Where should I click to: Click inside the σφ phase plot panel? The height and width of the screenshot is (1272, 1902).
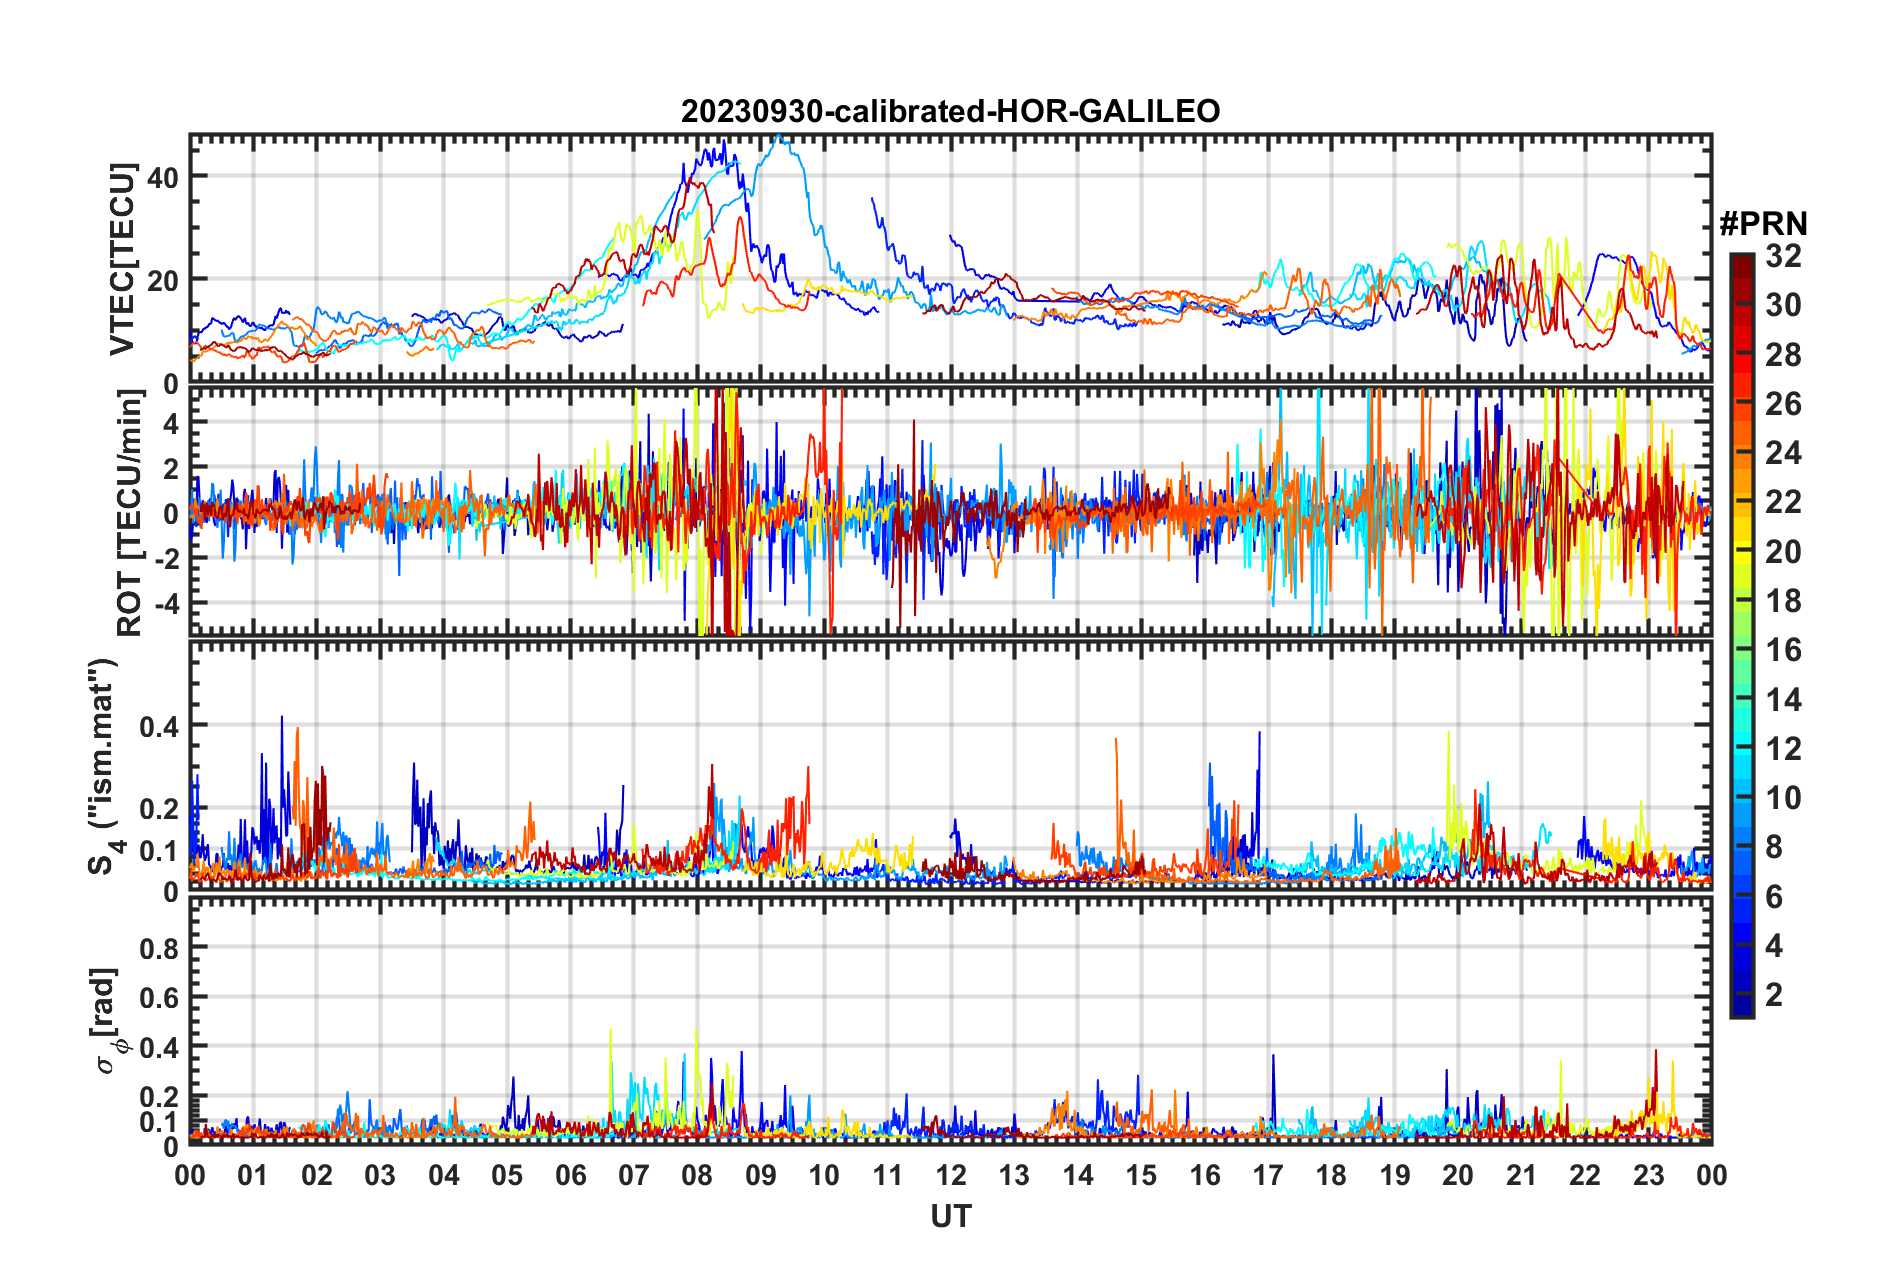[x=950, y=1019]
